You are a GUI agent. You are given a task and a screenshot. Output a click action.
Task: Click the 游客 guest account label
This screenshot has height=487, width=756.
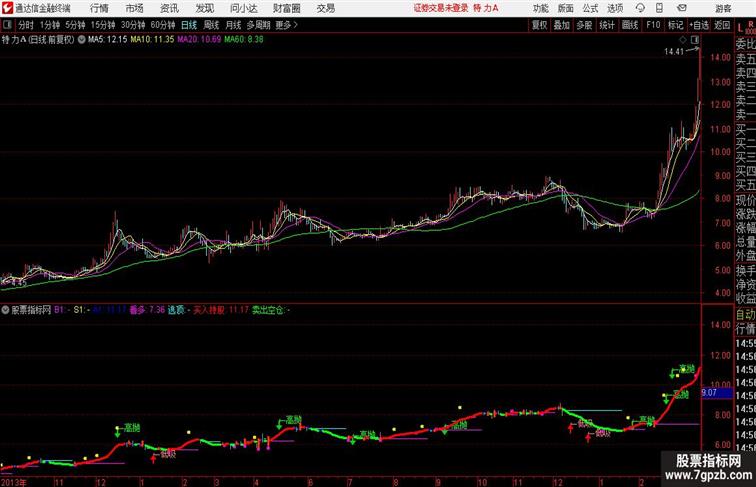pyautogui.click(x=723, y=8)
